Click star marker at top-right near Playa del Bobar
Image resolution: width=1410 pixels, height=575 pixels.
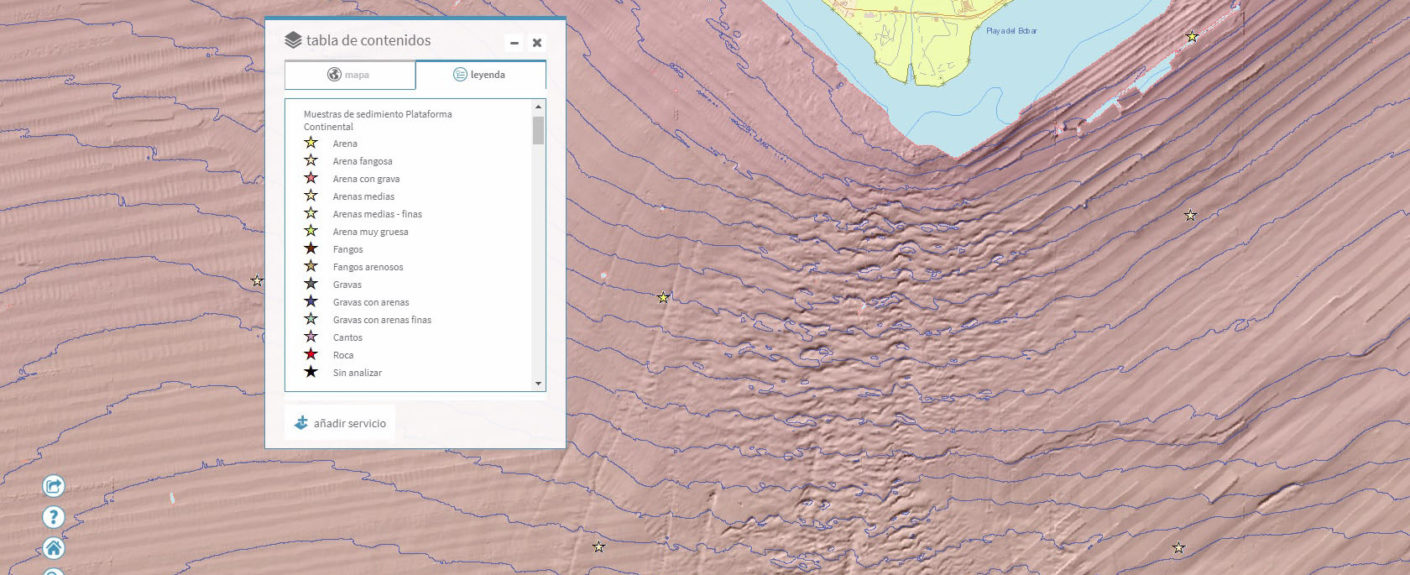coord(1192,37)
